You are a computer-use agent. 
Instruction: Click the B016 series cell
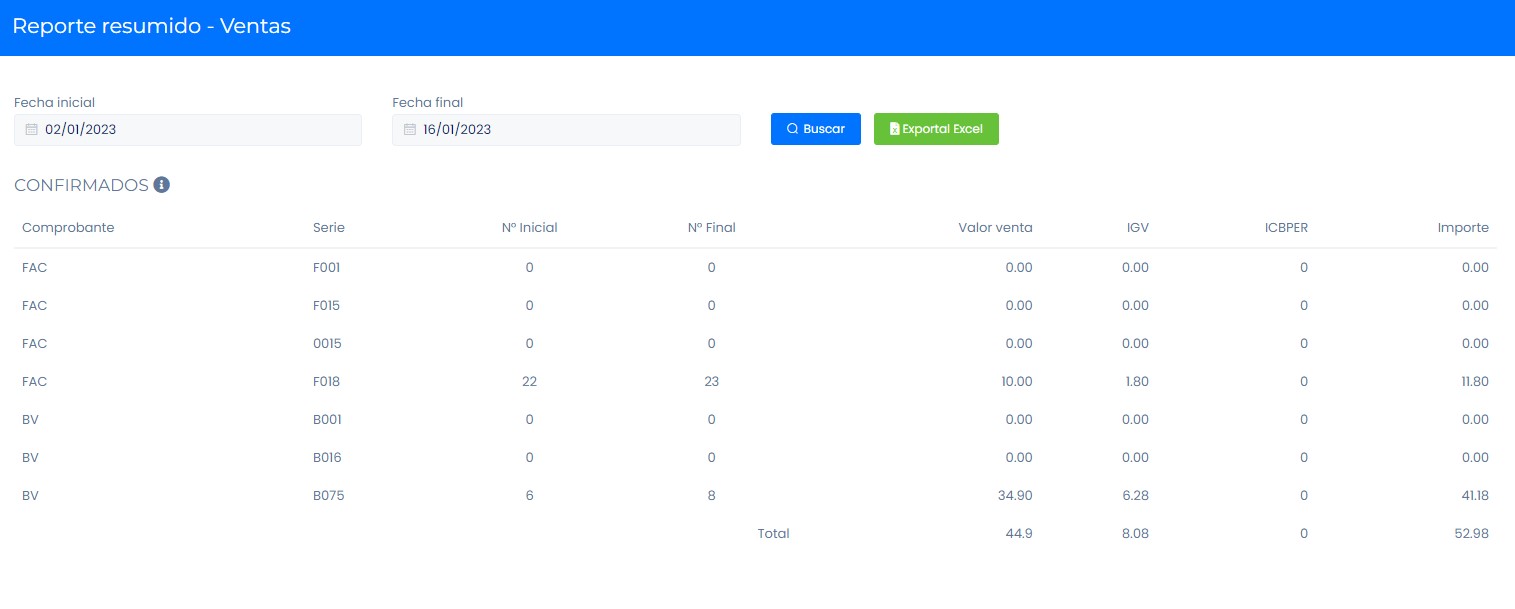(328, 458)
